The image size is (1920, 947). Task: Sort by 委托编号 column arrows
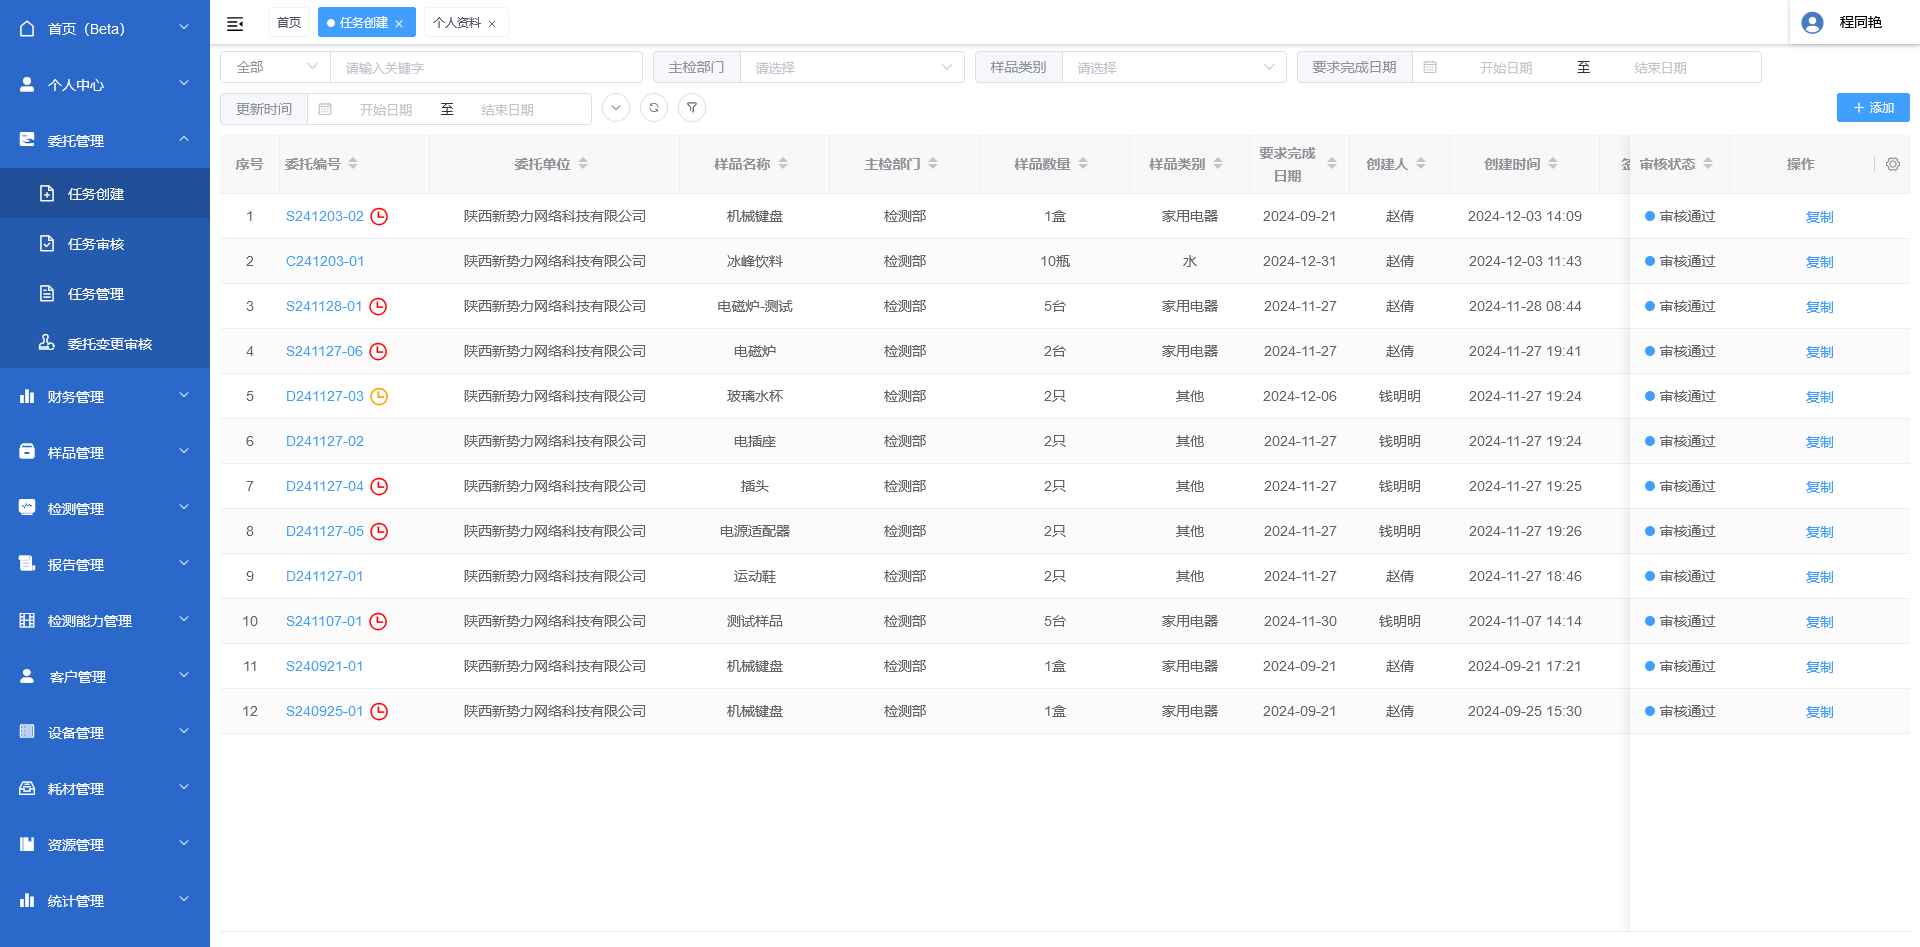[x=353, y=164]
